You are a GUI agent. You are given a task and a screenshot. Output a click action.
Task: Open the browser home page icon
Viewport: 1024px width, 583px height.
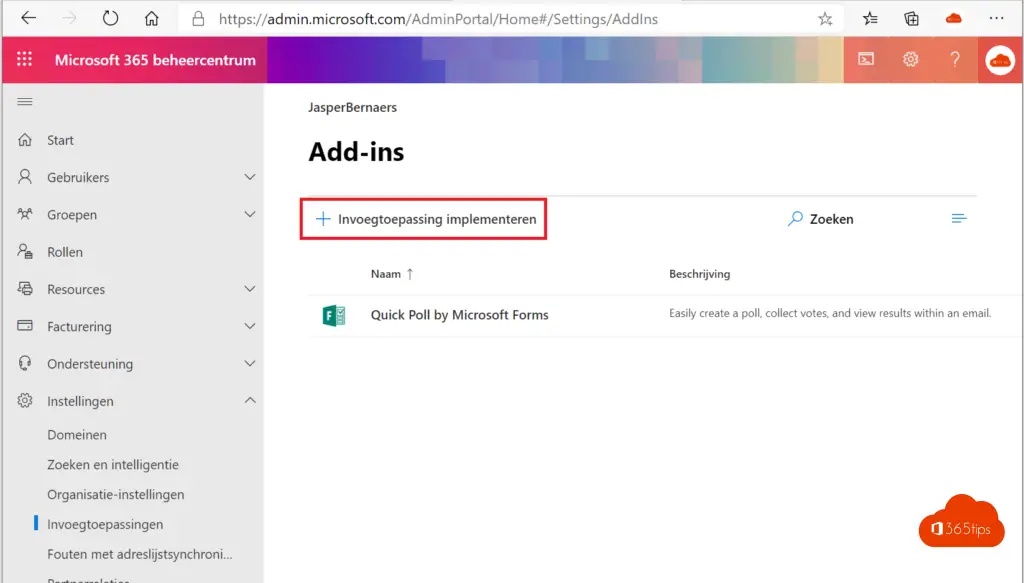point(152,18)
